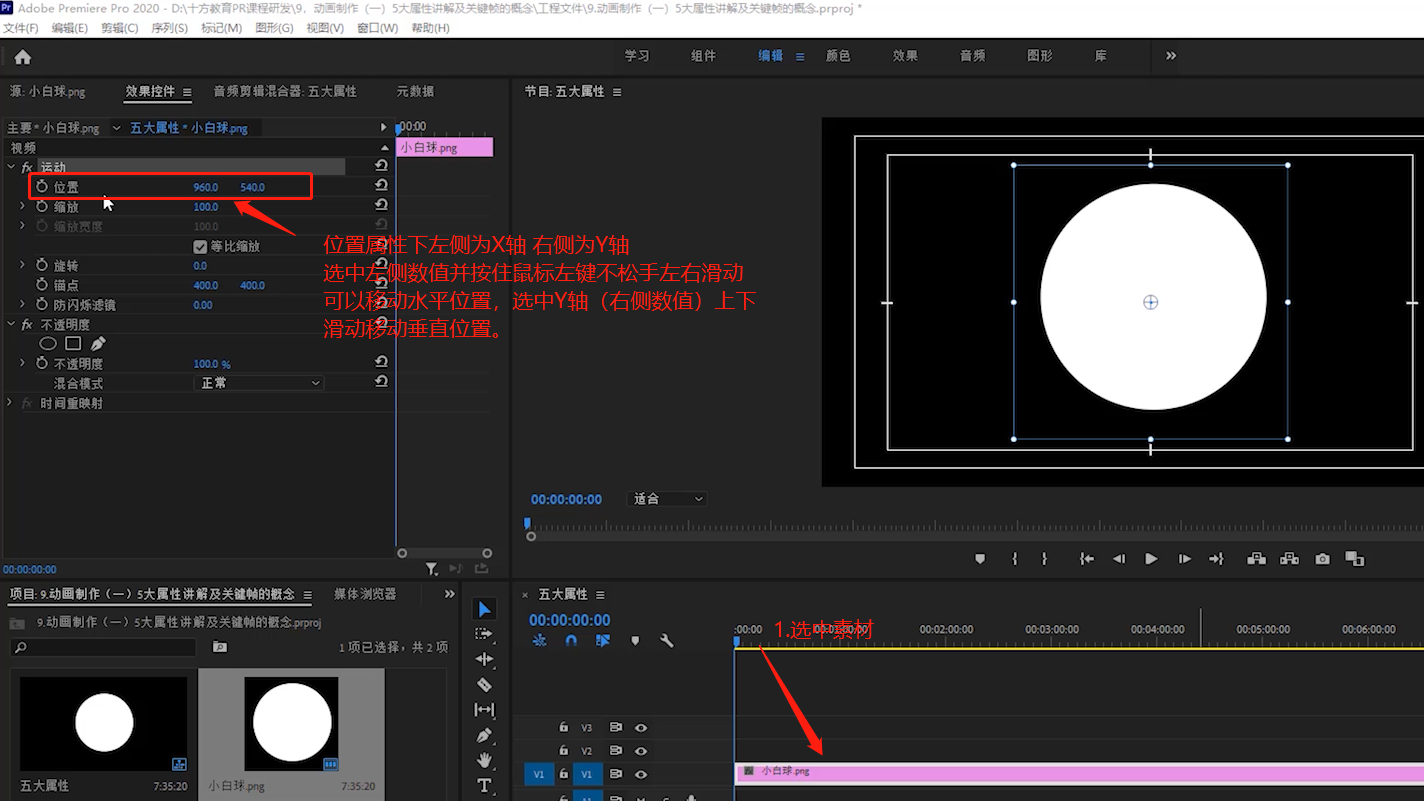The width and height of the screenshot is (1424, 801).
Task: Select the Track Select Forward tool
Action: (x=485, y=634)
